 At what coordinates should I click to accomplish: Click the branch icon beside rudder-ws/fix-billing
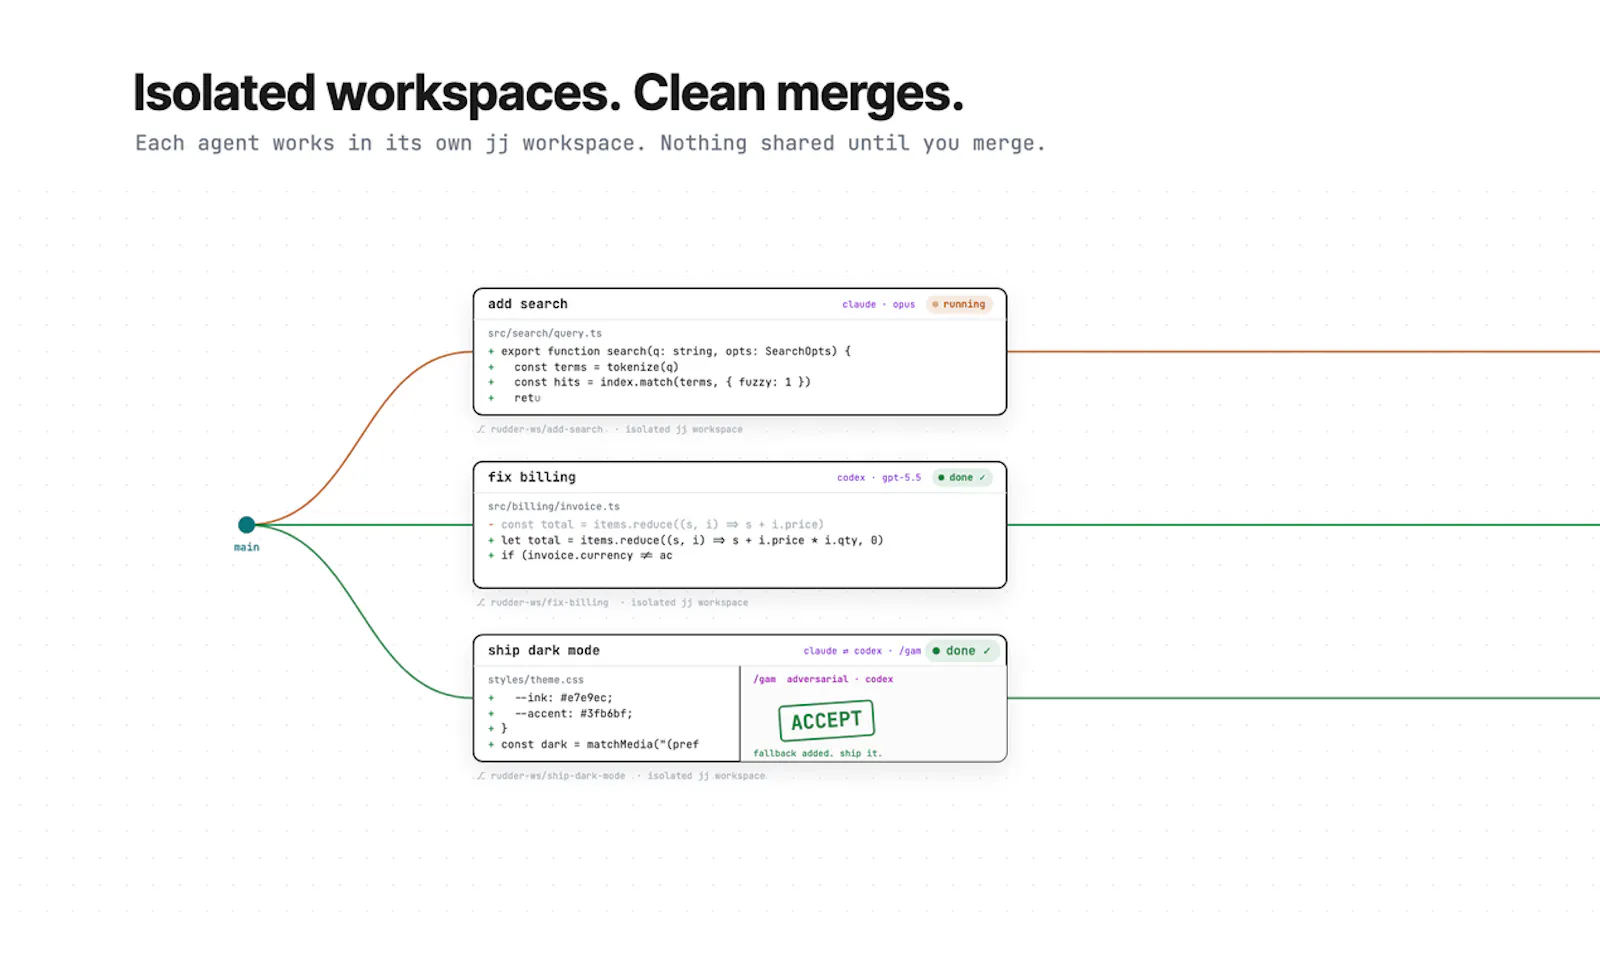481,602
